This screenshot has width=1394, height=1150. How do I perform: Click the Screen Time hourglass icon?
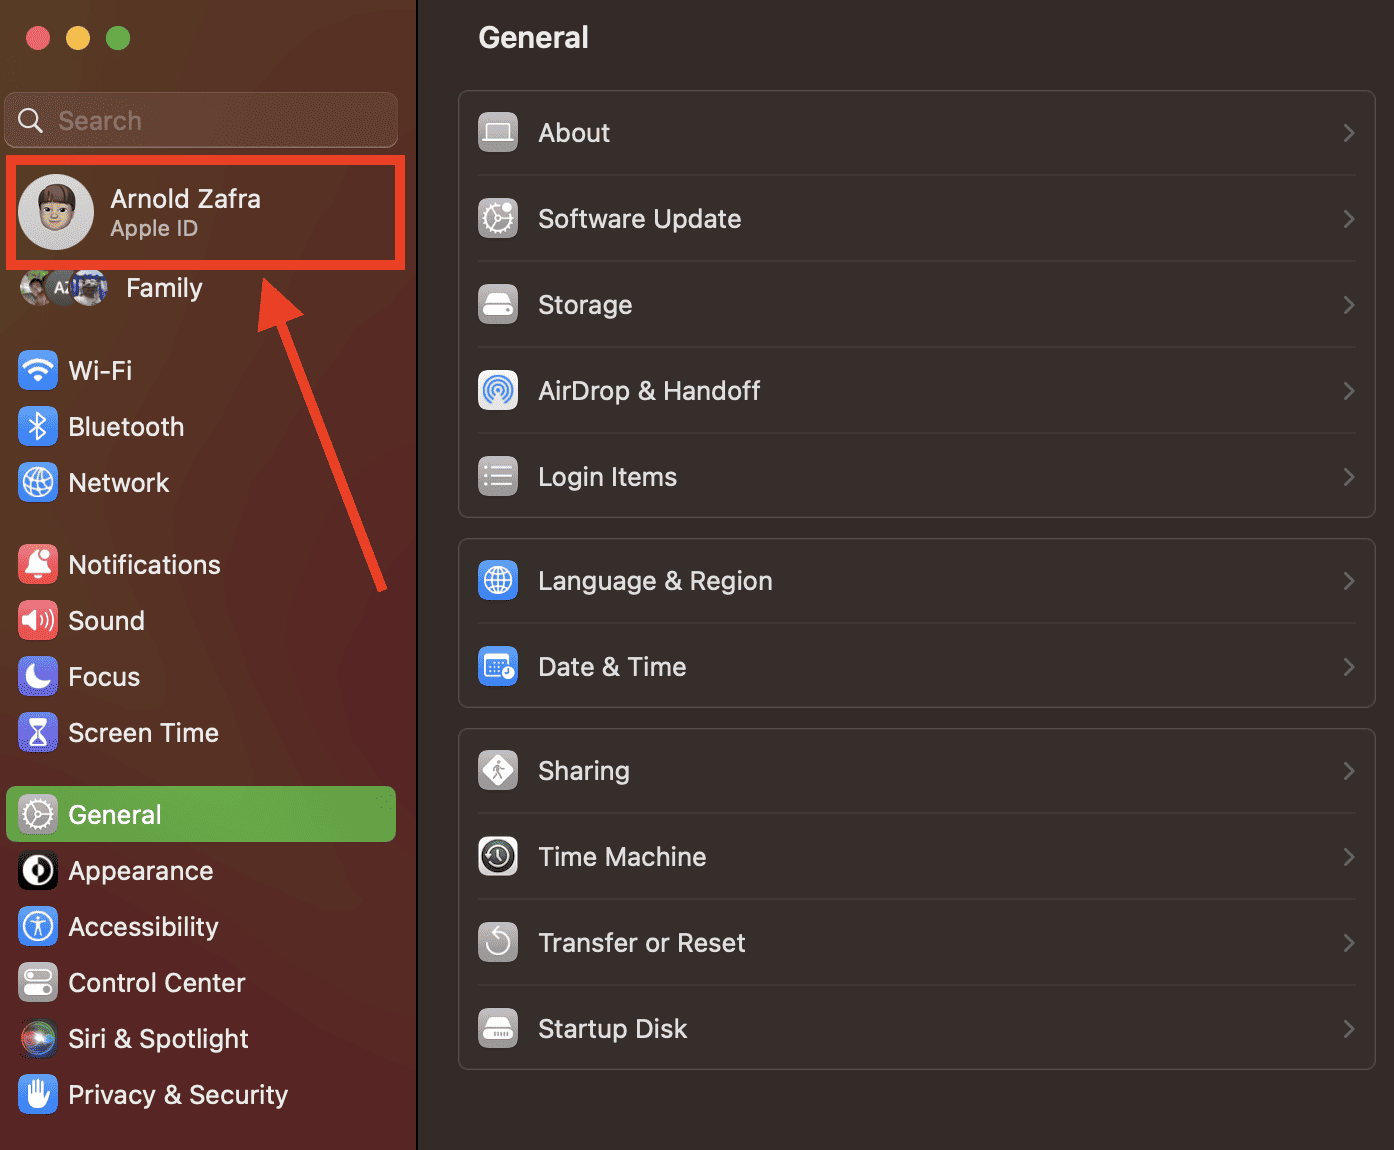coord(38,733)
